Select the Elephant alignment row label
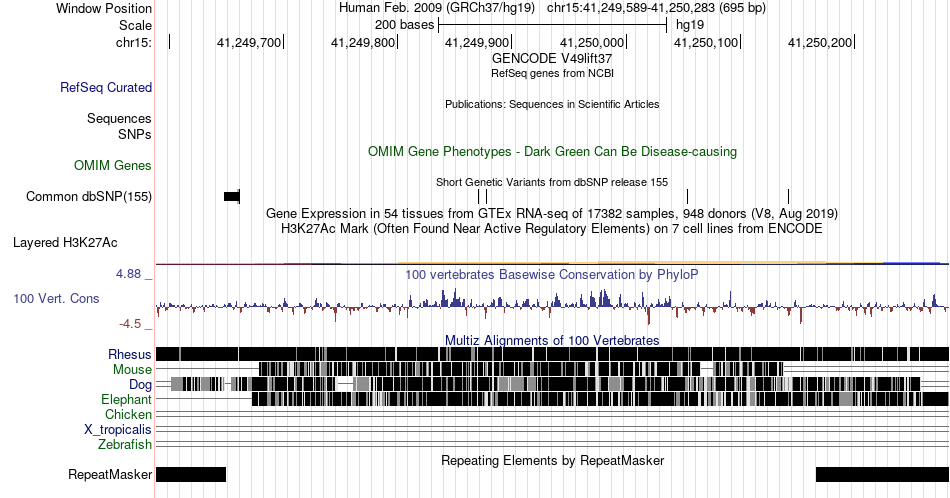950x498 pixels. [127, 399]
